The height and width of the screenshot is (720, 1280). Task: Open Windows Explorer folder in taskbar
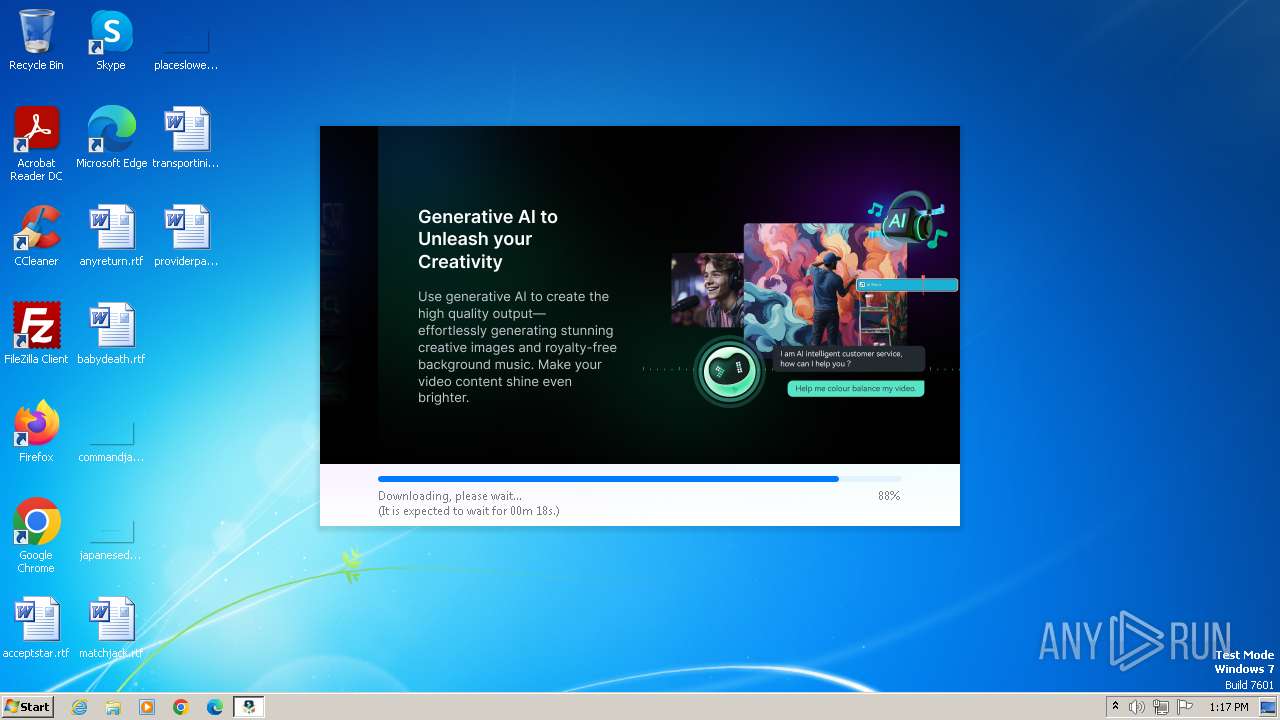click(x=113, y=707)
